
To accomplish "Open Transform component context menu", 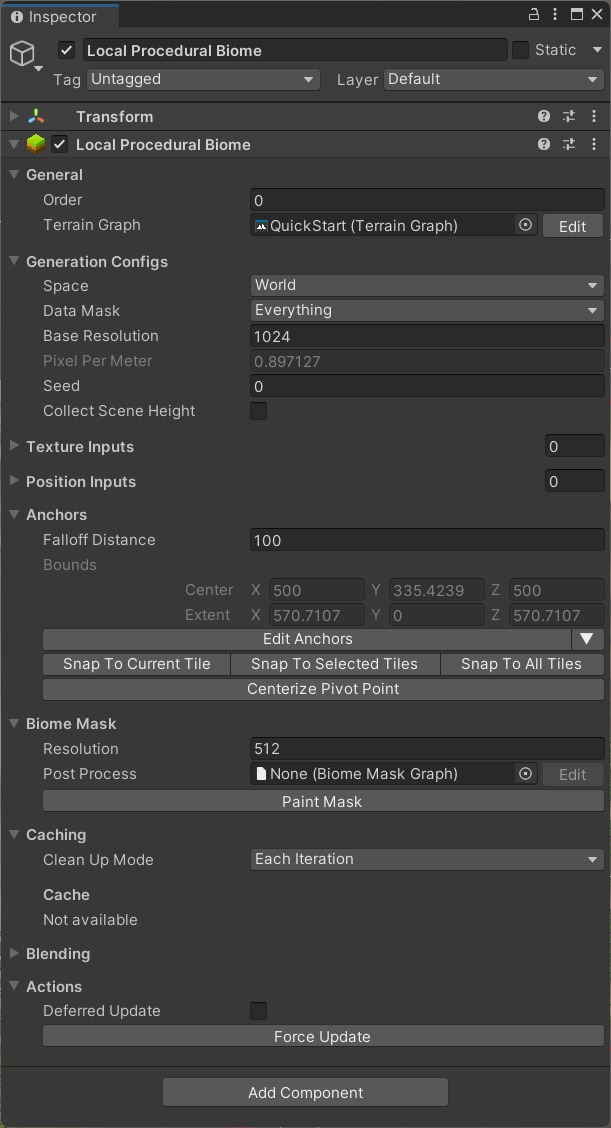I will point(594,116).
